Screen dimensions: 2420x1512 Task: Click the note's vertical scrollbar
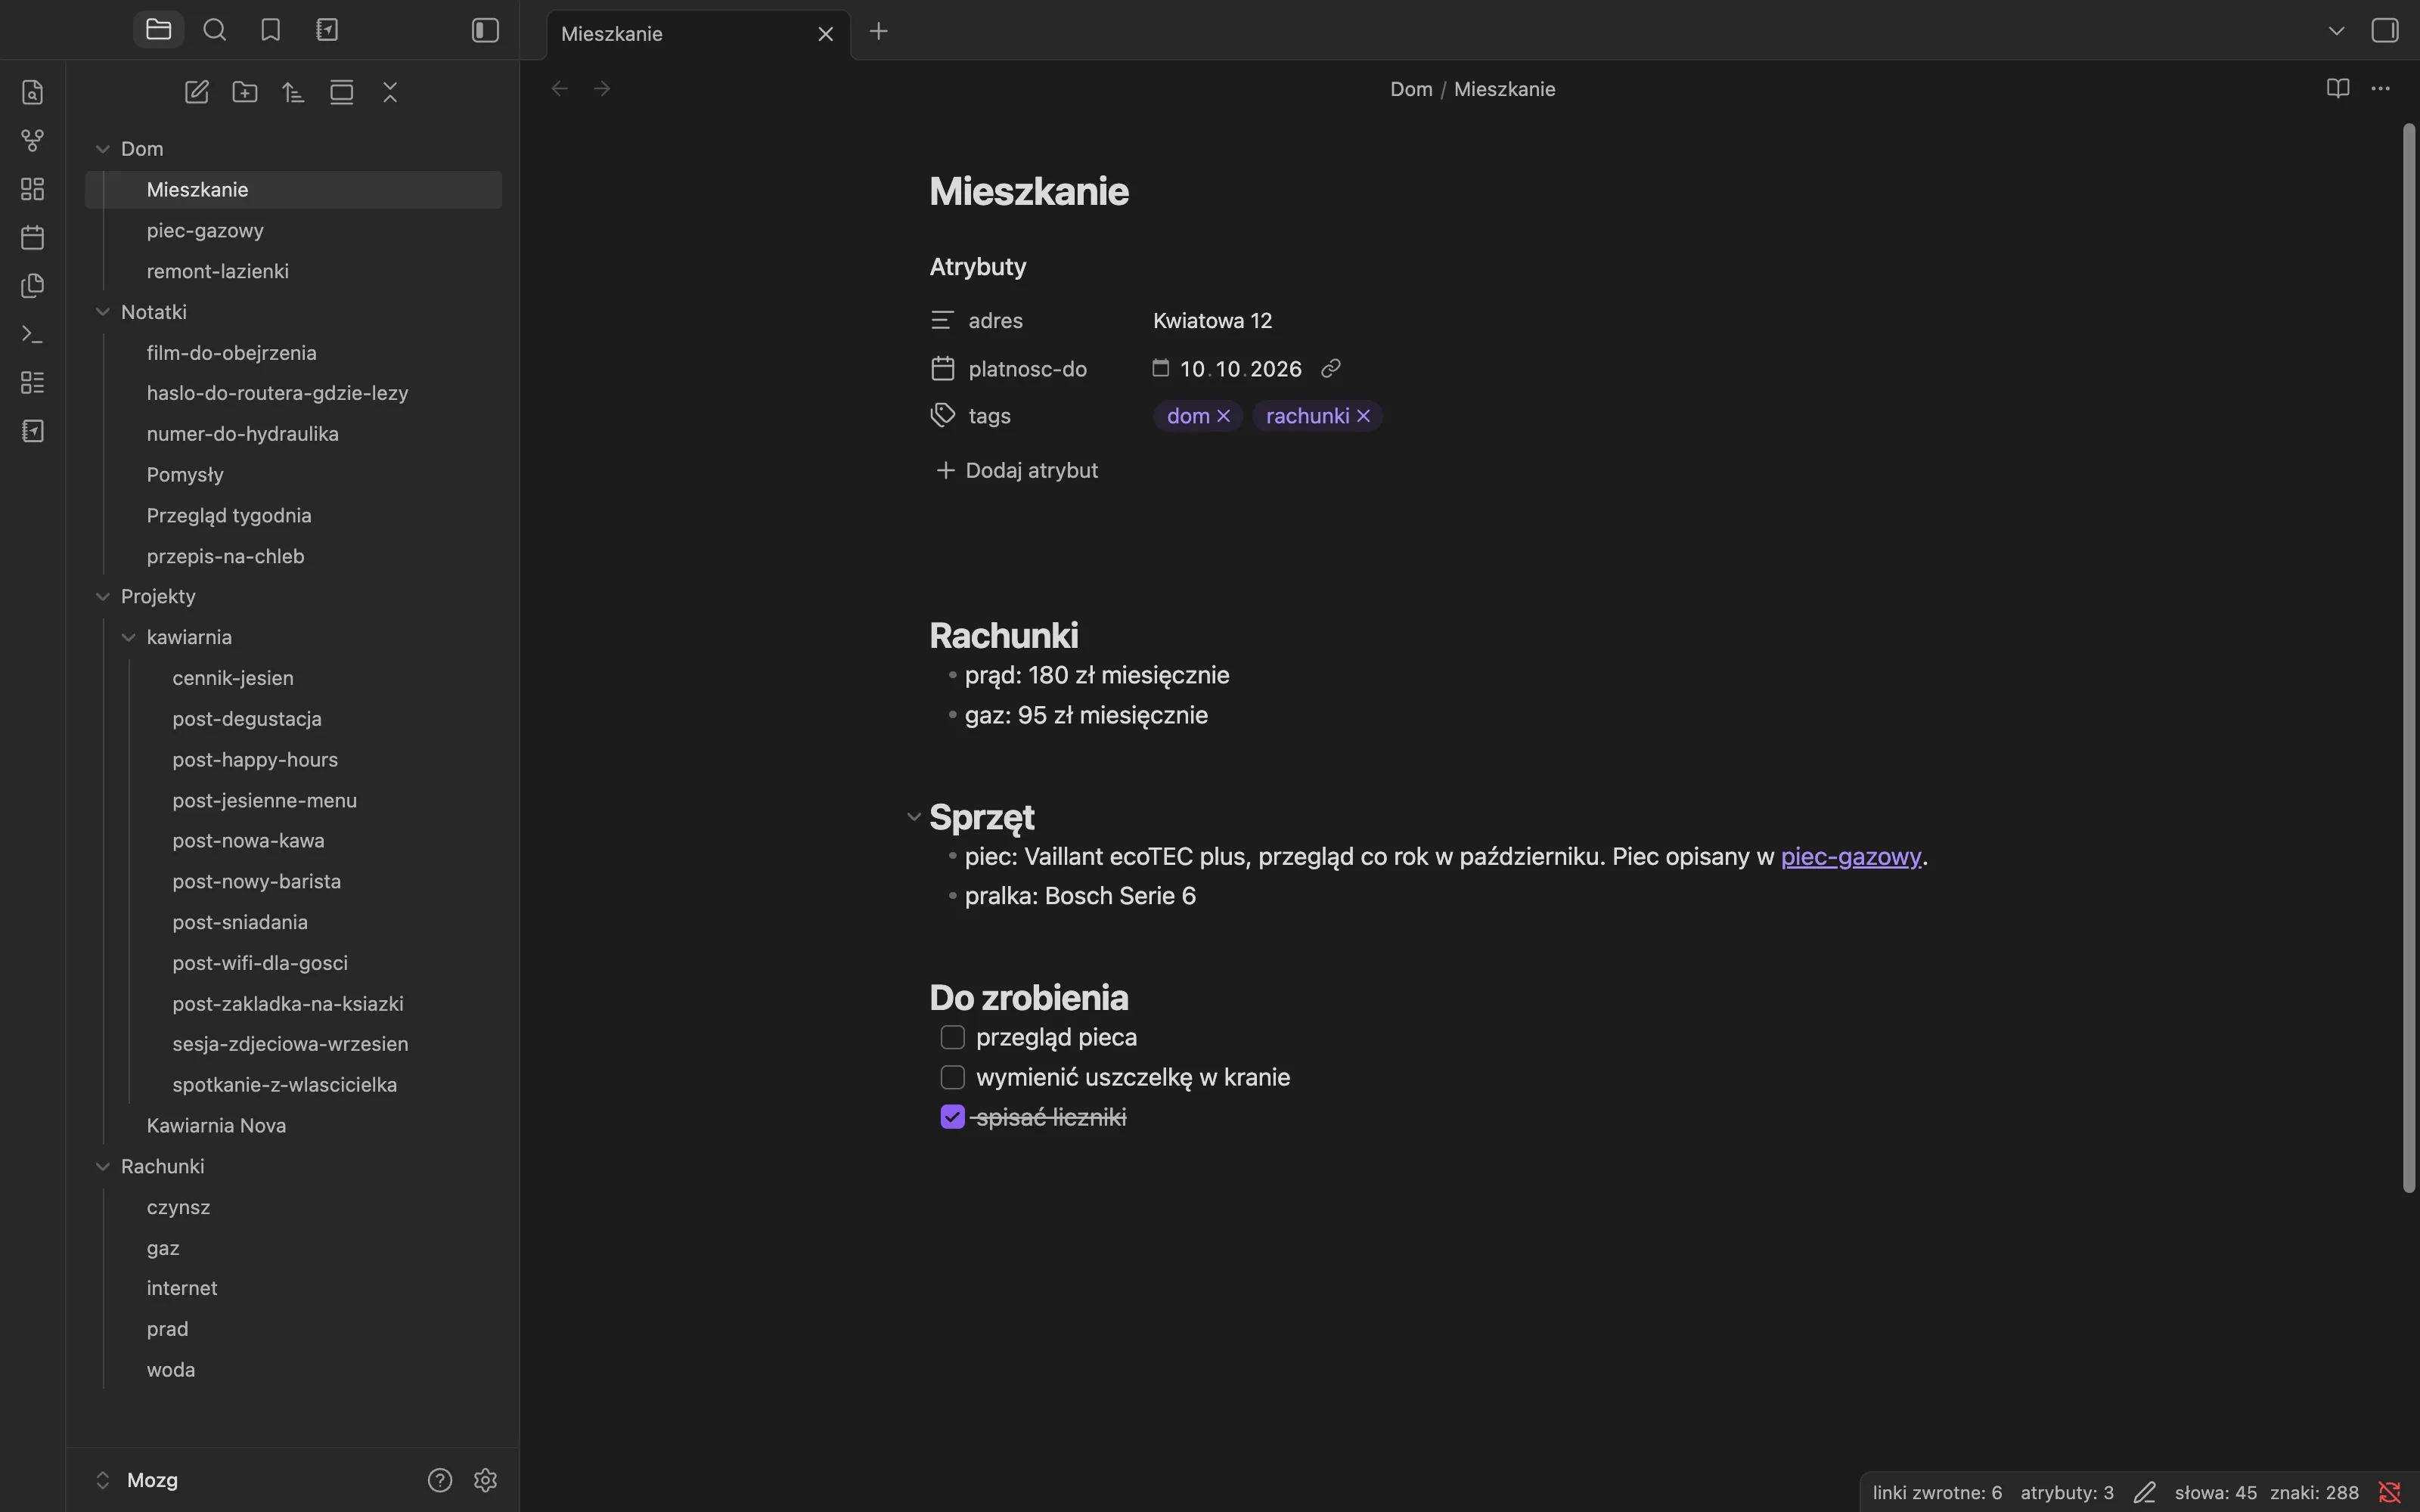pos(2408,657)
